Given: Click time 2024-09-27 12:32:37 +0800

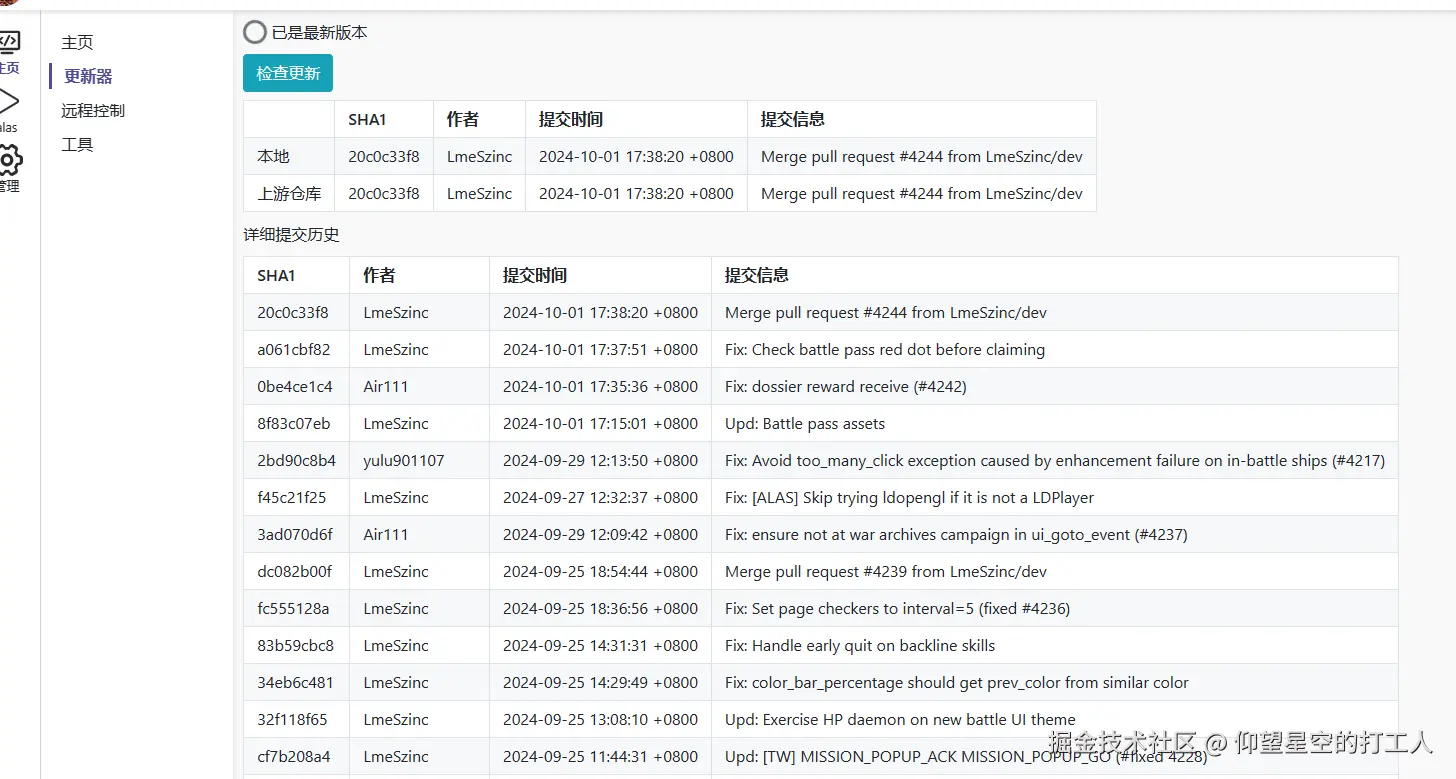Looking at the screenshot, I should pos(600,497).
